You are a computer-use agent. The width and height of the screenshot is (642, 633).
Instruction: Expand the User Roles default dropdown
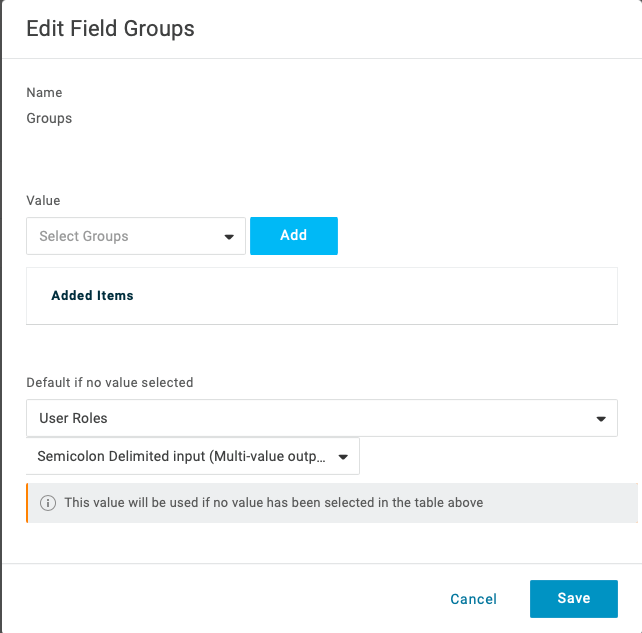tap(322, 418)
